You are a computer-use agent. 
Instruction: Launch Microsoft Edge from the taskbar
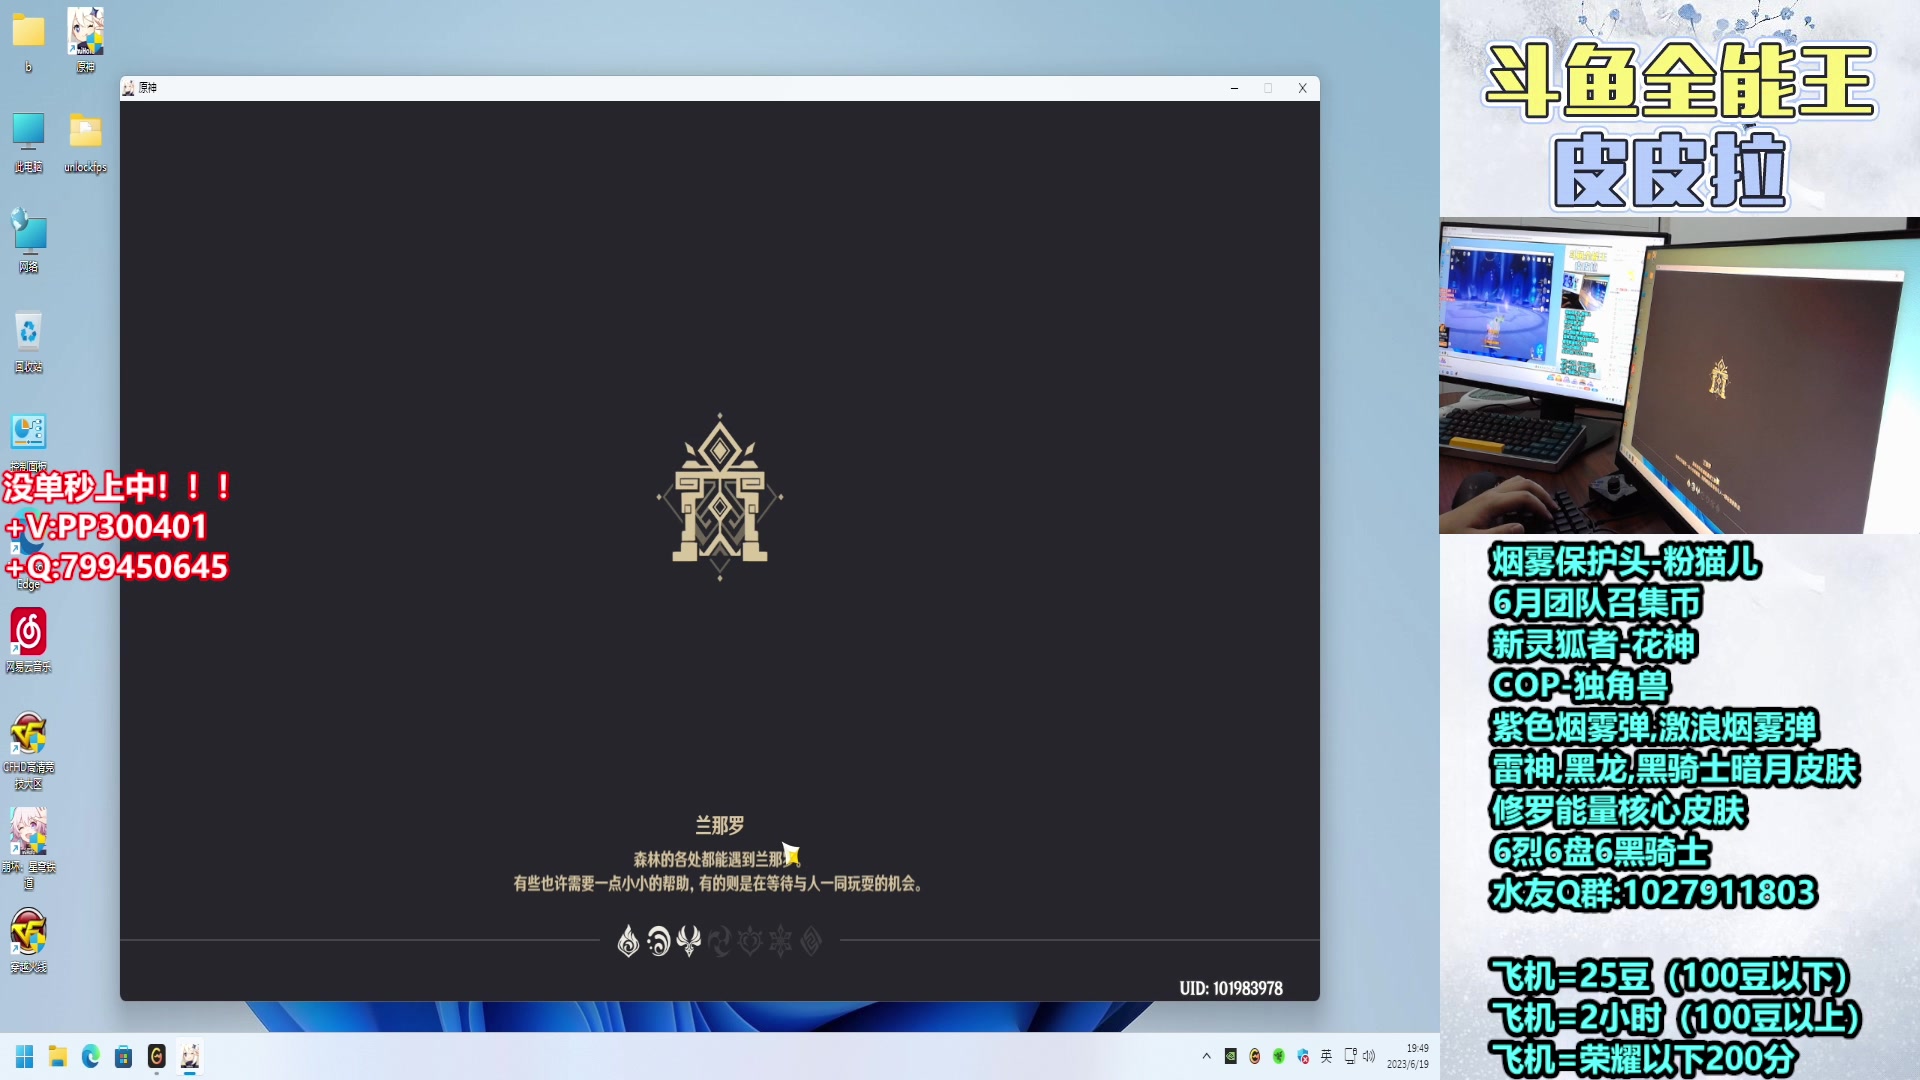point(90,1057)
